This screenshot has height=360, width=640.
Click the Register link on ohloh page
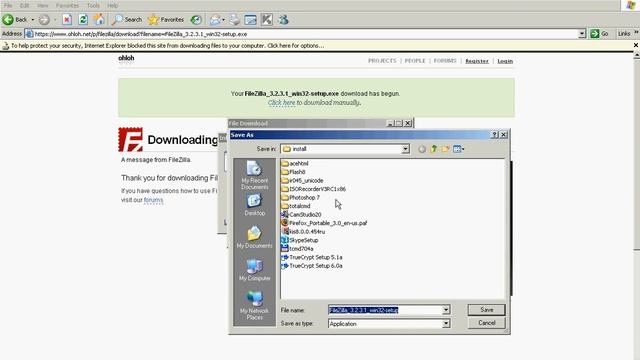coord(477,61)
